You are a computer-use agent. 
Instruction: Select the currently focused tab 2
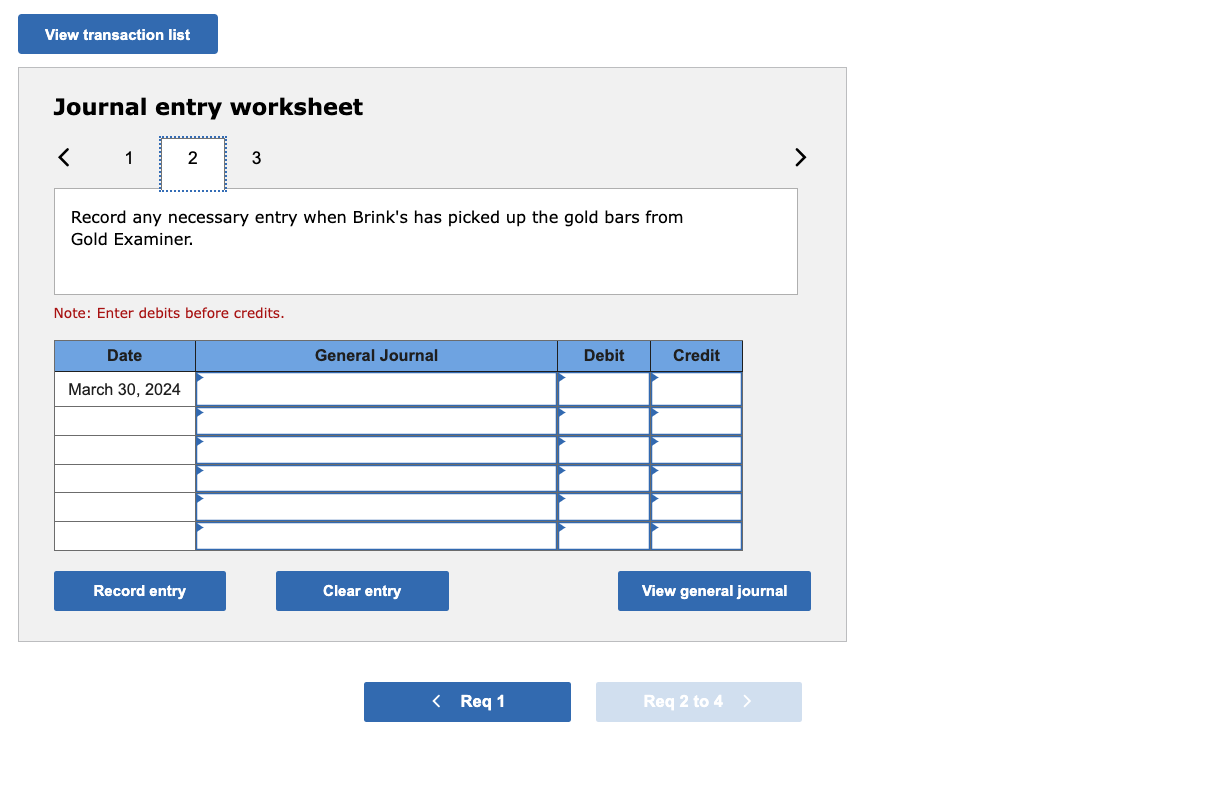tap(192, 158)
